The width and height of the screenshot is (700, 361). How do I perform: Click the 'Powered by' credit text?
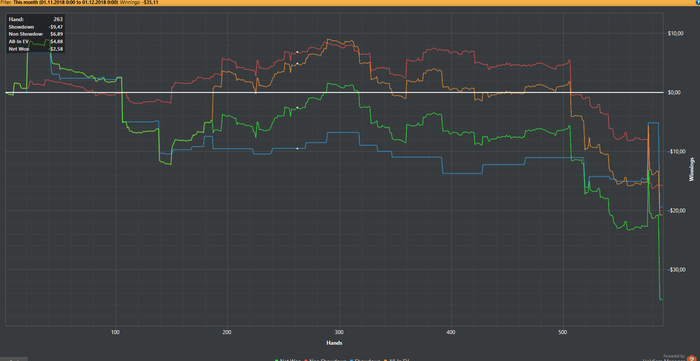(x=675, y=356)
